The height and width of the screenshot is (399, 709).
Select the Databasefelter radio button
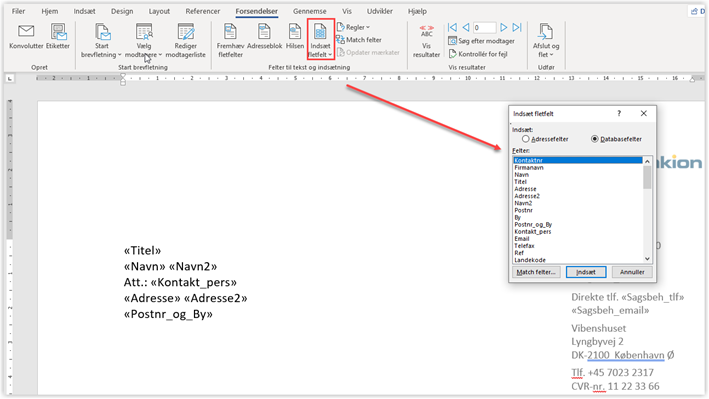click(595, 139)
